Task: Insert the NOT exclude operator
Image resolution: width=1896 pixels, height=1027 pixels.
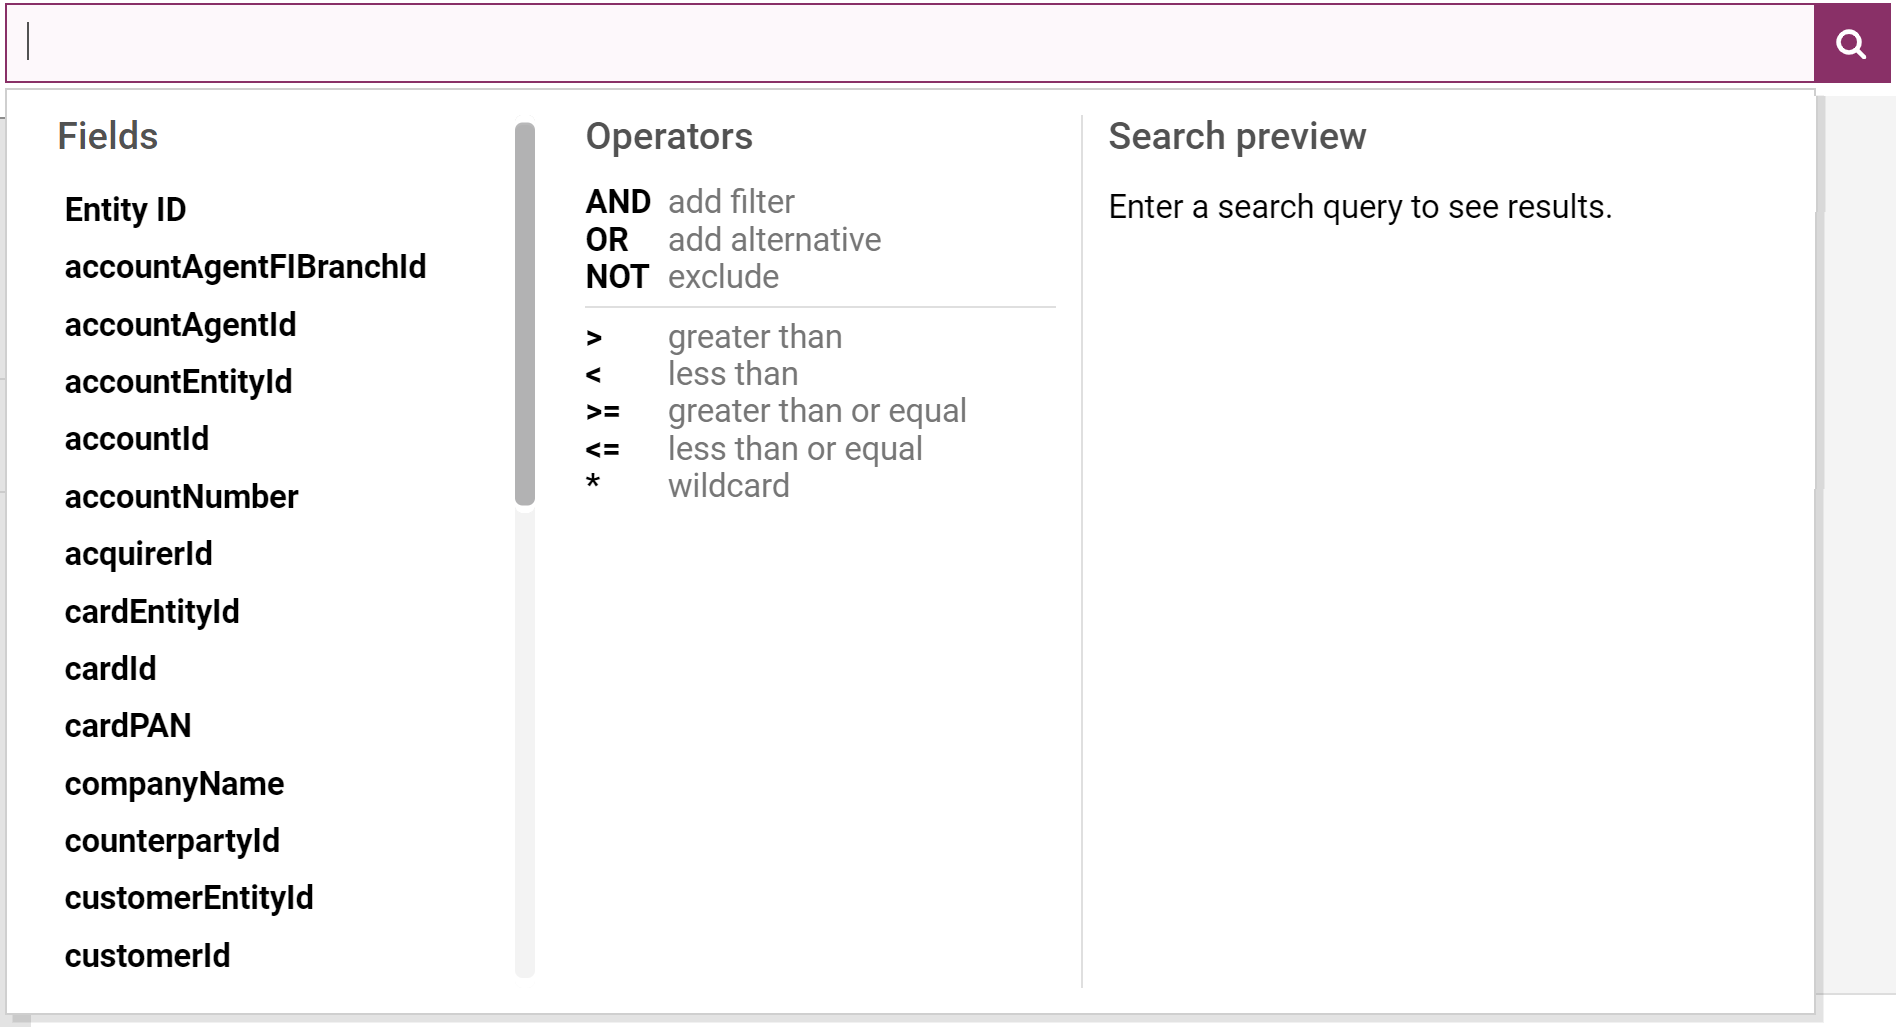Action: (682, 277)
